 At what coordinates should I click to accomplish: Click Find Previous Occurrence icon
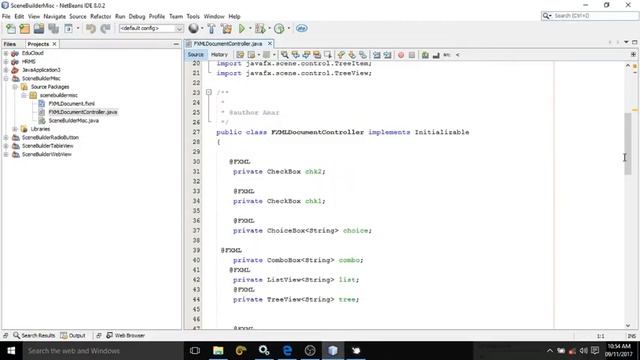[x=296, y=55]
